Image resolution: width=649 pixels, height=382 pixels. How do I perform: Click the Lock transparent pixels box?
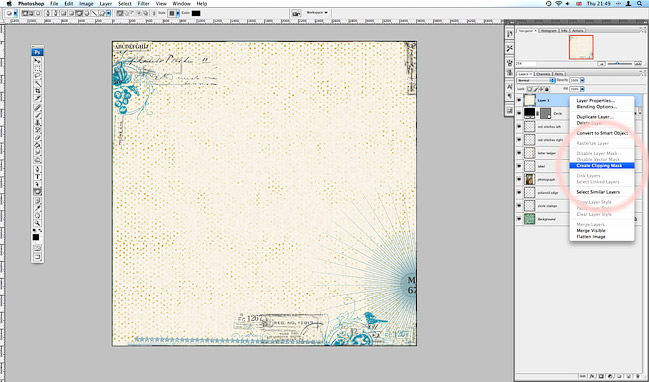(x=529, y=89)
